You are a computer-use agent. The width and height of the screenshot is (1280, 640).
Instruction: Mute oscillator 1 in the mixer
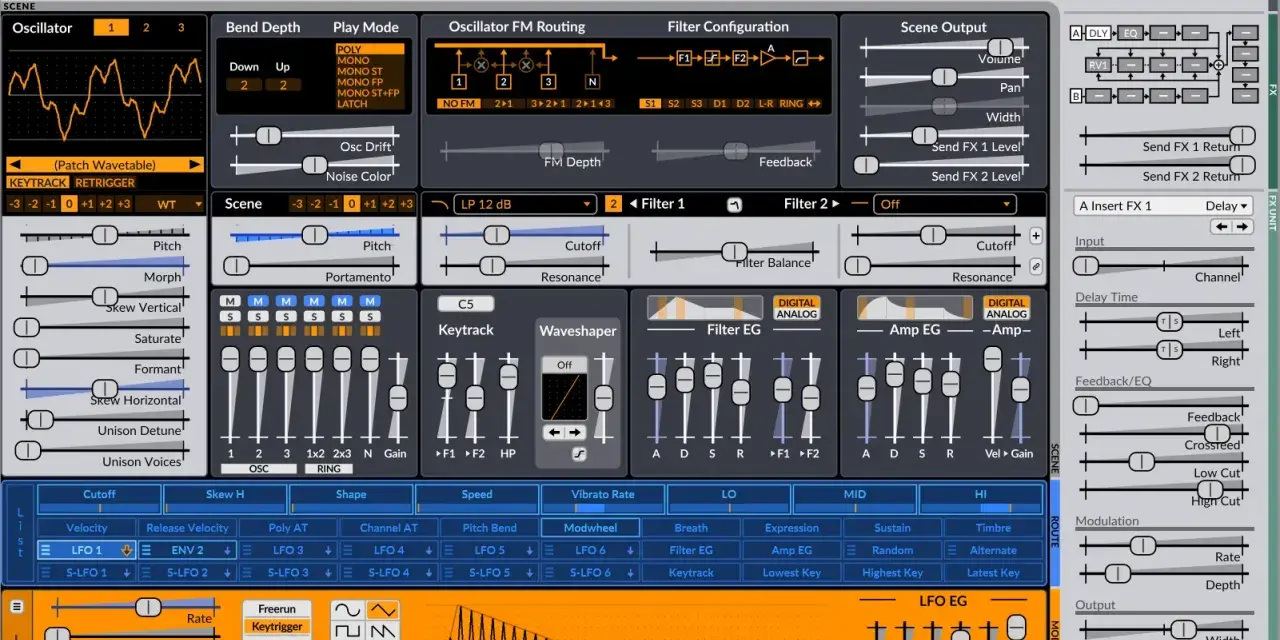point(230,301)
